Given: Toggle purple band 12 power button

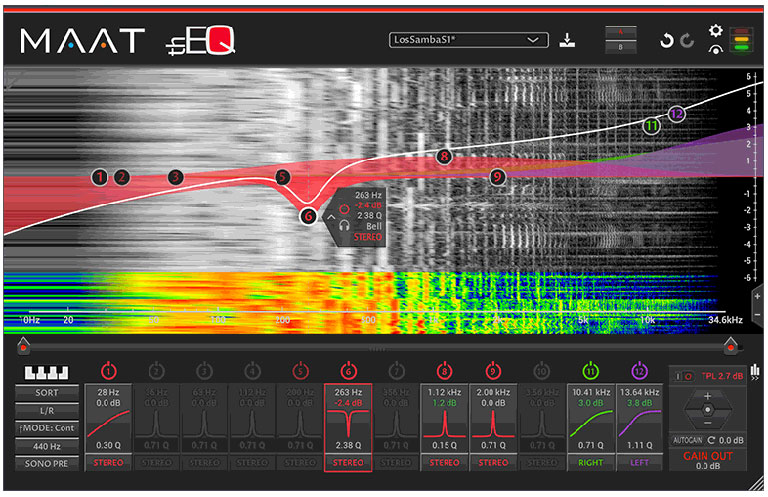Looking at the screenshot, I should click(639, 371).
